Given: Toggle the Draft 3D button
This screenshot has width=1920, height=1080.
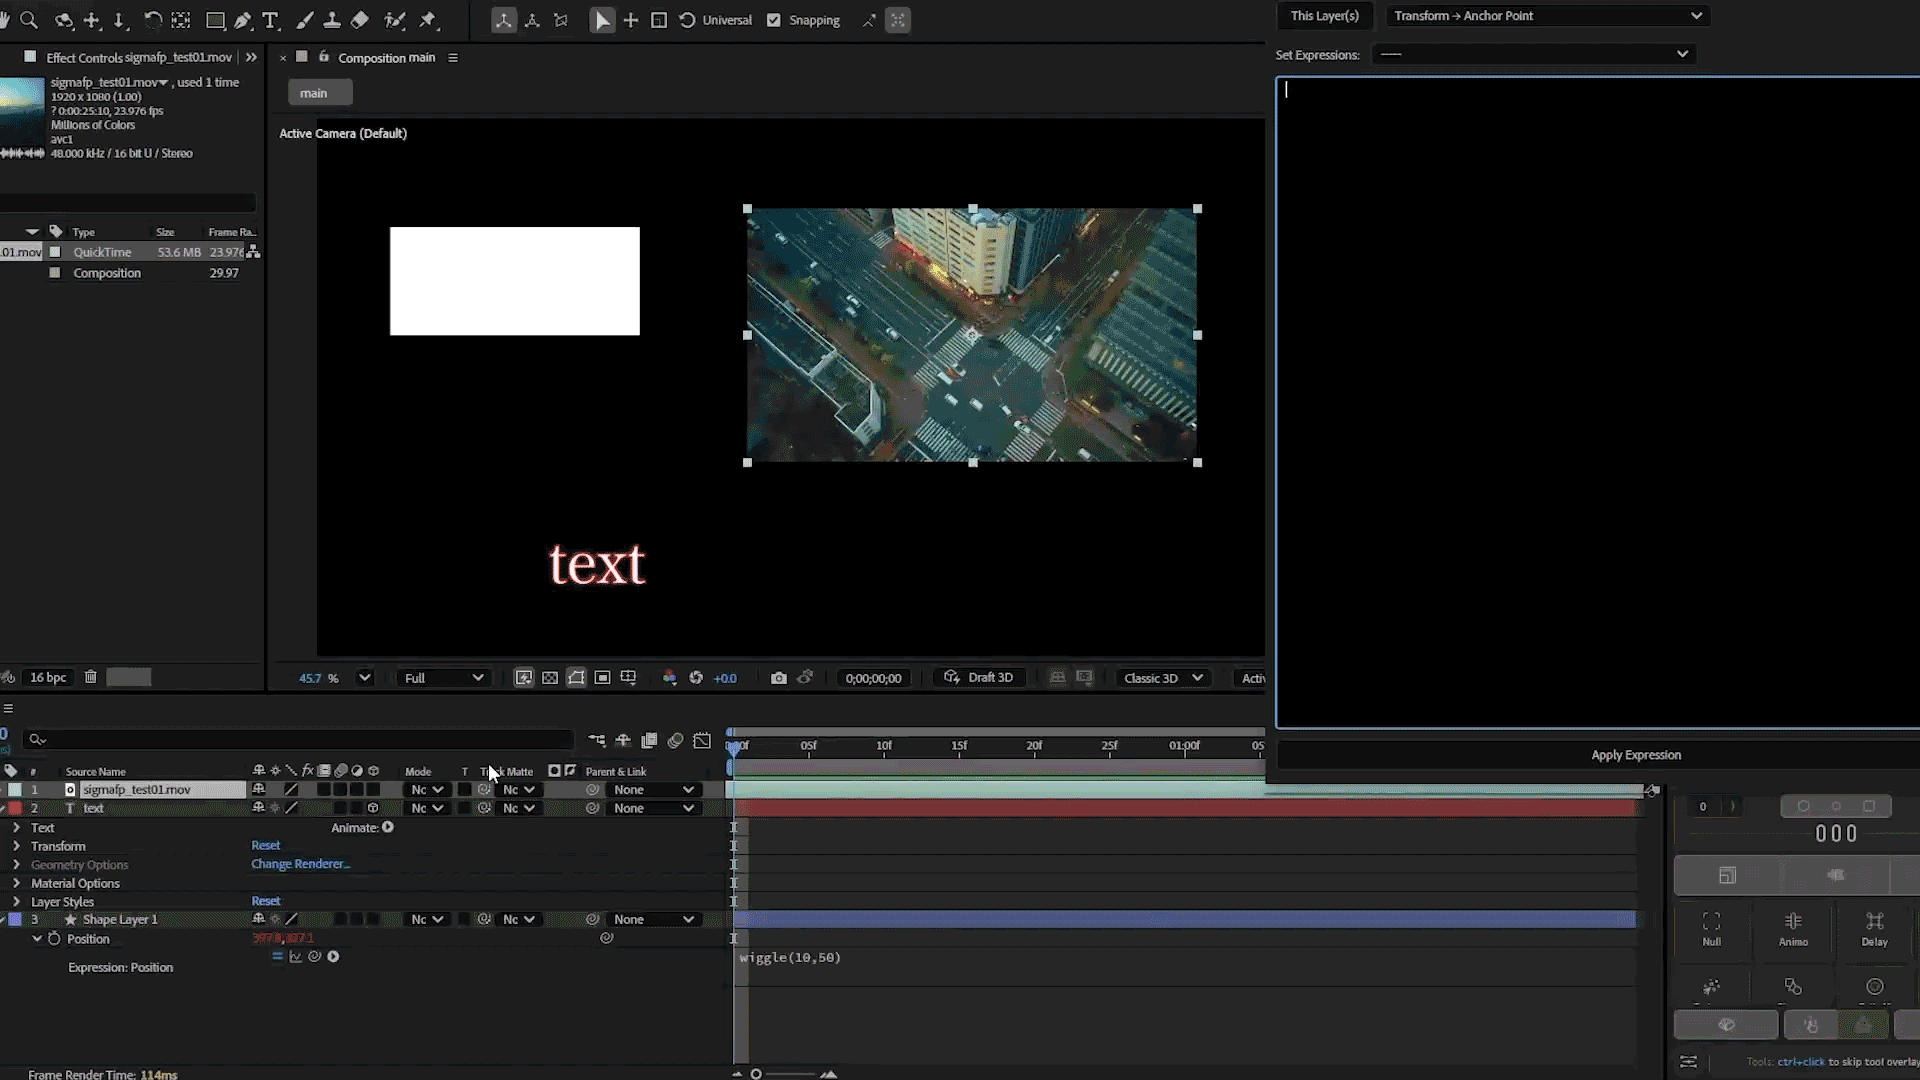Looking at the screenshot, I should tap(979, 678).
